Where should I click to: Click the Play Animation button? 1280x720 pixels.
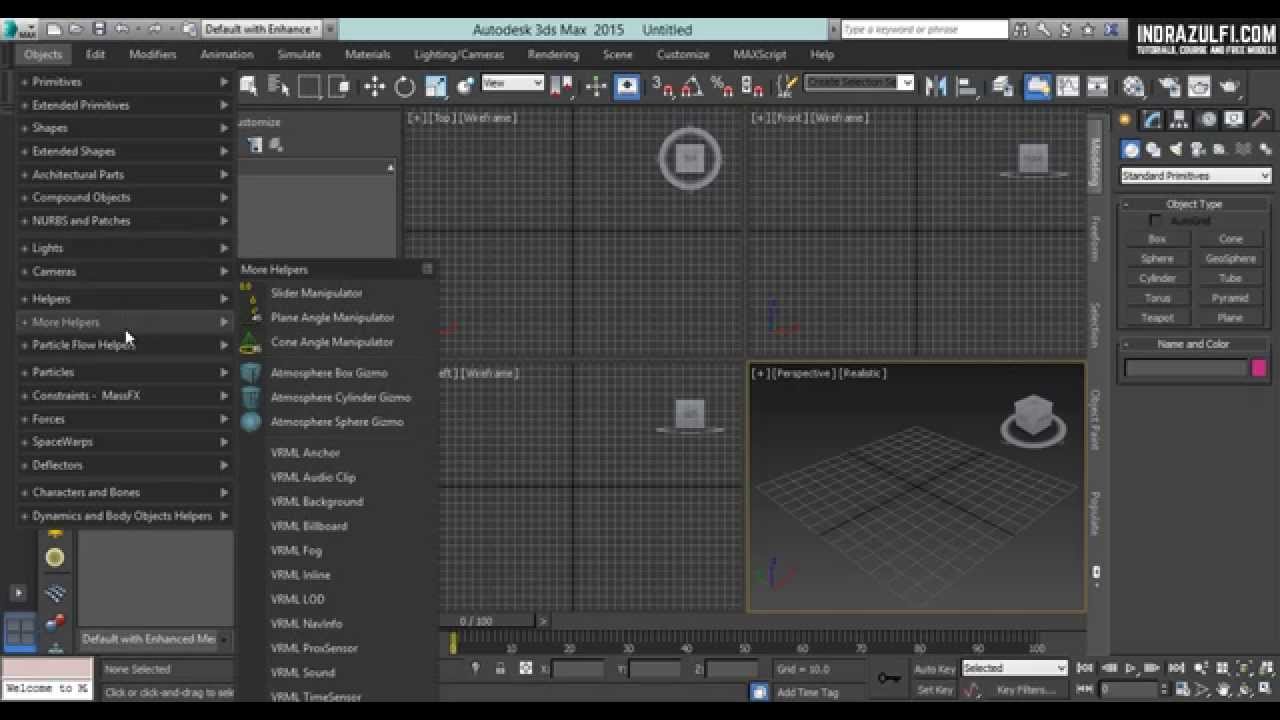[x=1131, y=668]
